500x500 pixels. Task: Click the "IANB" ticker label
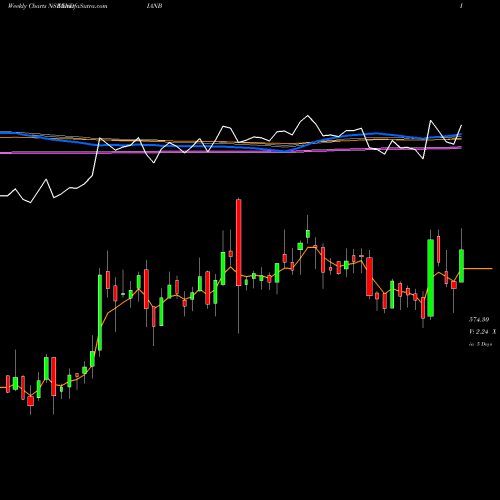coord(154,6)
